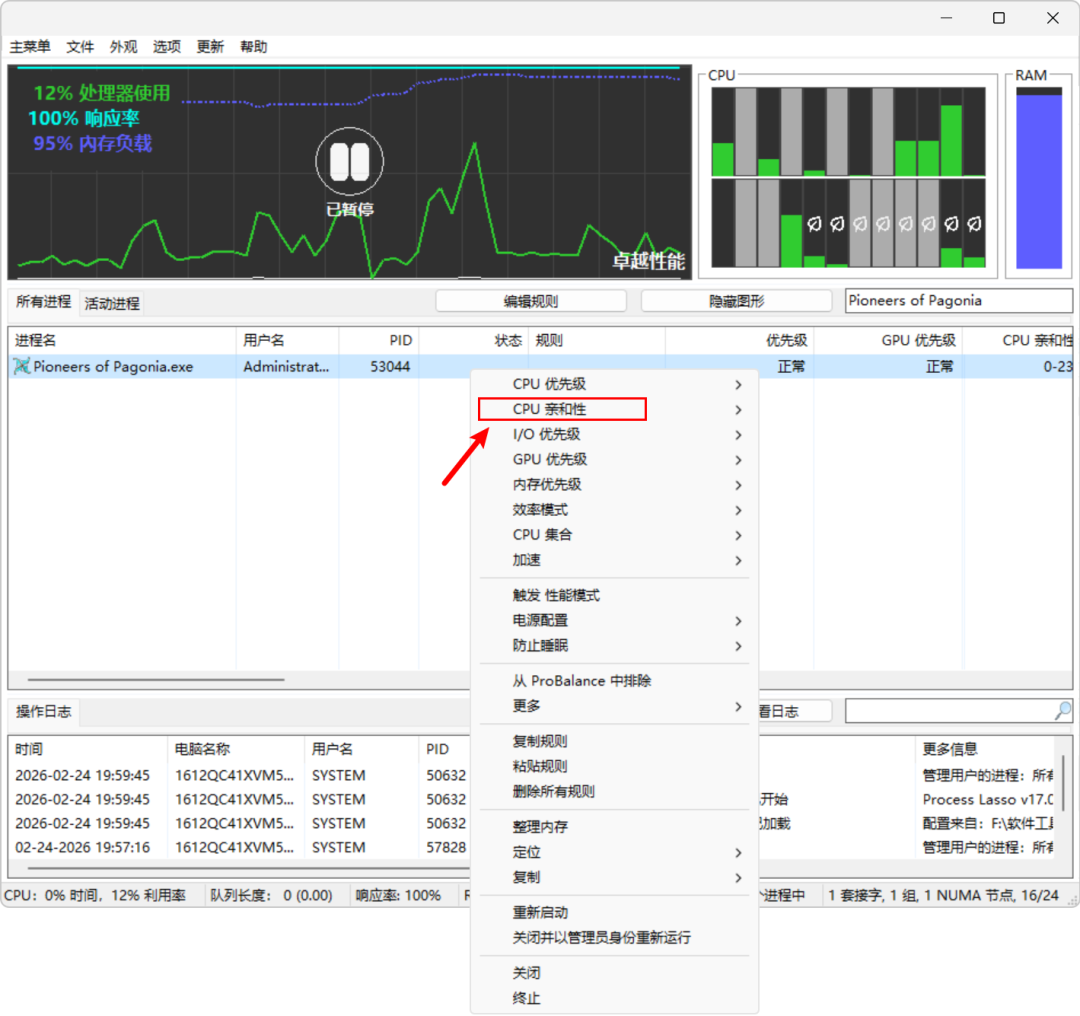Sort by 优先级 column header

click(x=740, y=340)
